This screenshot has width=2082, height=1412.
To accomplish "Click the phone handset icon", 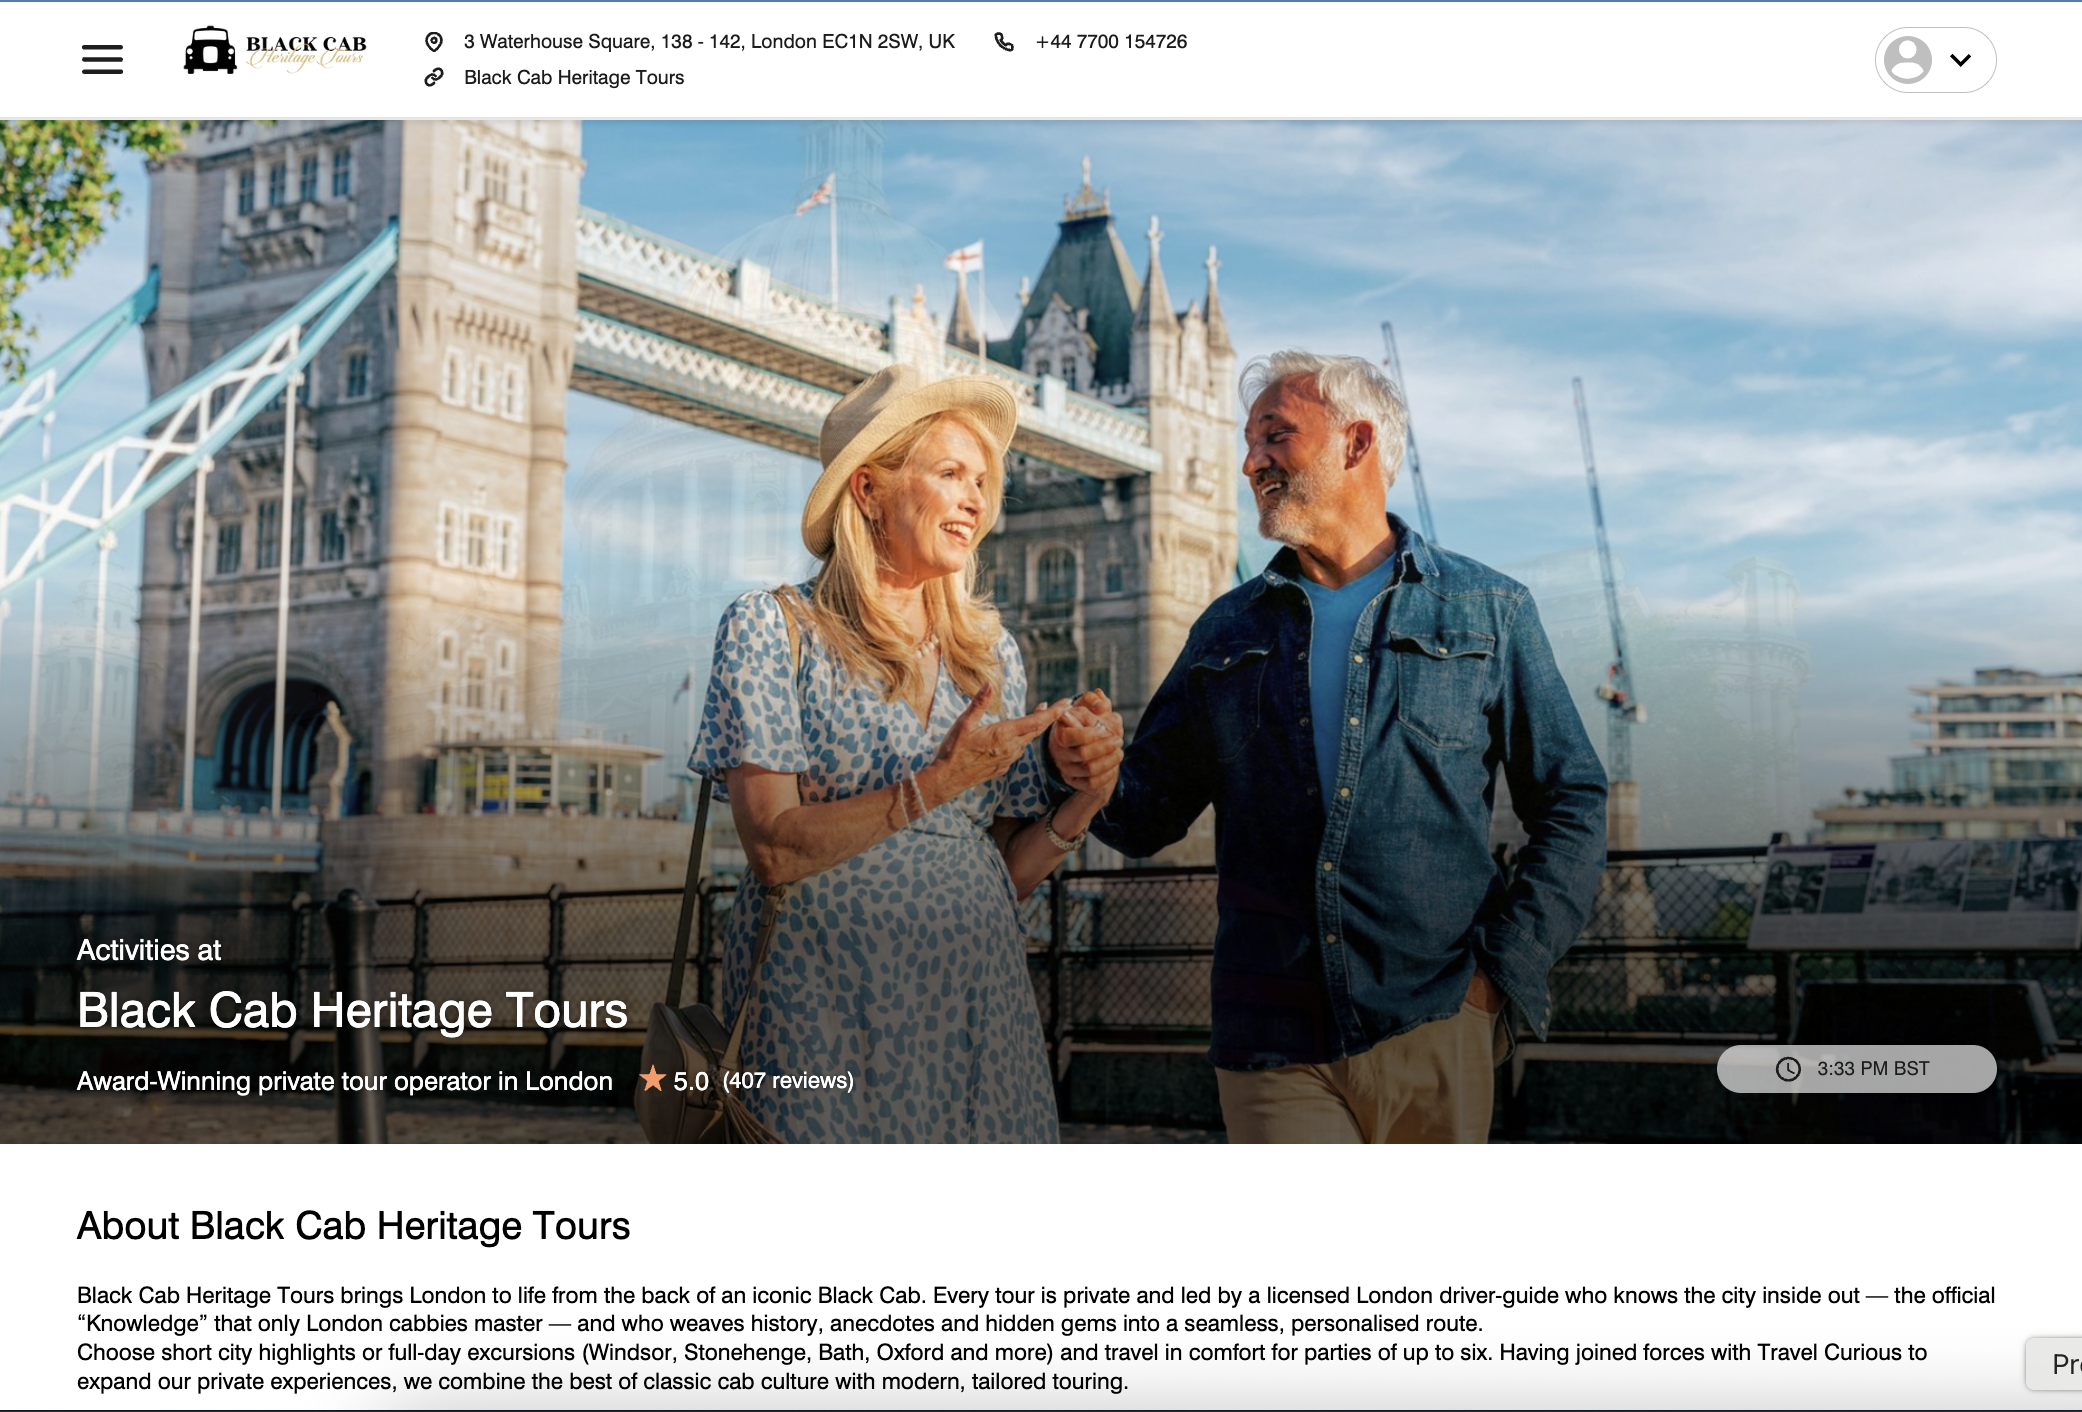I will [x=1004, y=42].
